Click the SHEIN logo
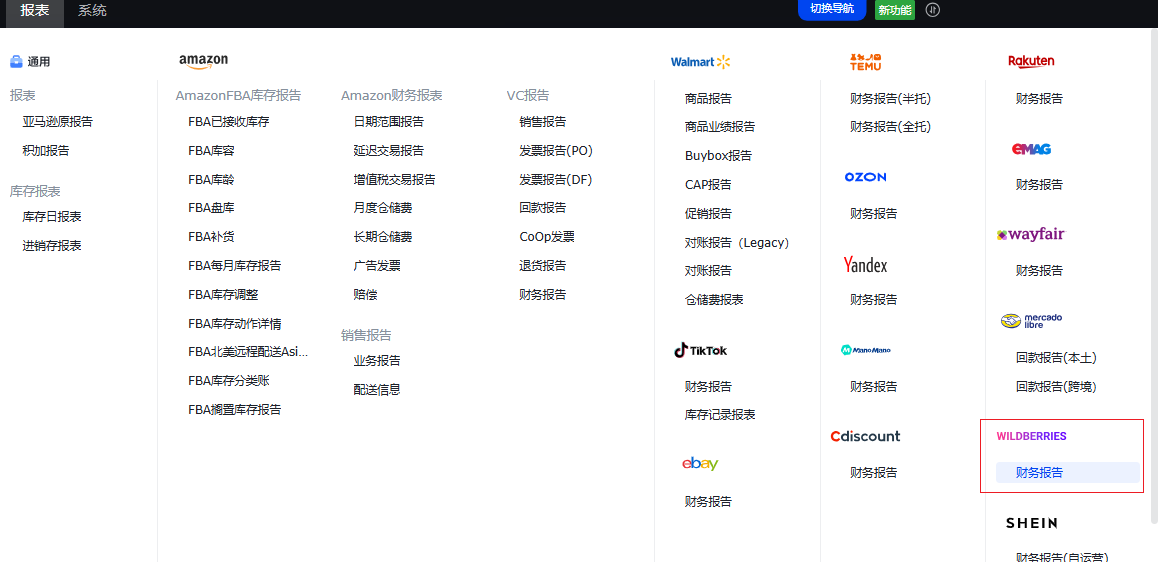Viewport: 1158px width, 562px height. click(1032, 523)
